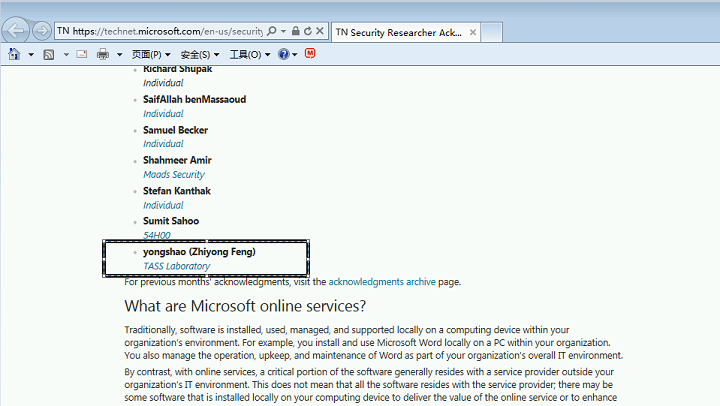
Task: Open the 页面(P) menu
Action: (151, 55)
